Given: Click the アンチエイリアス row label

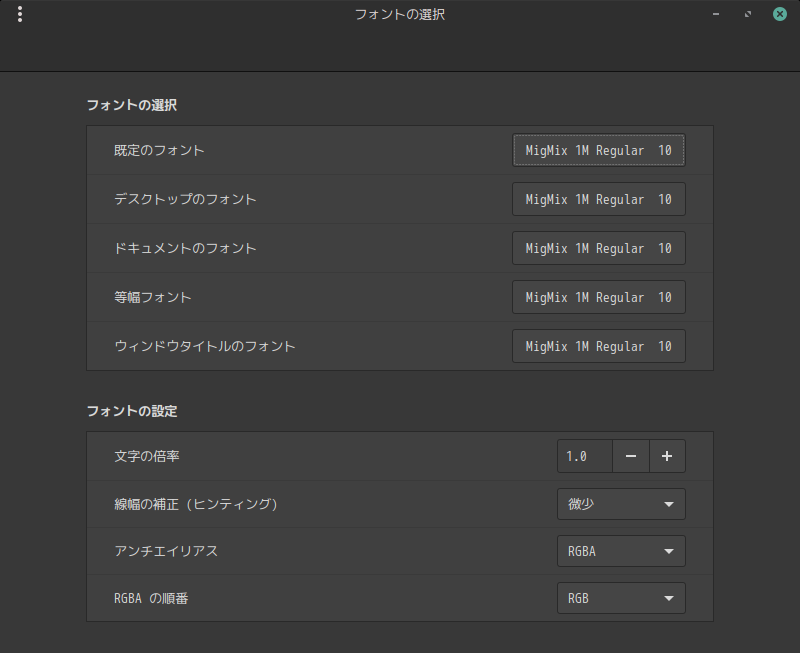Looking at the screenshot, I should pyautogui.click(x=166, y=551).
